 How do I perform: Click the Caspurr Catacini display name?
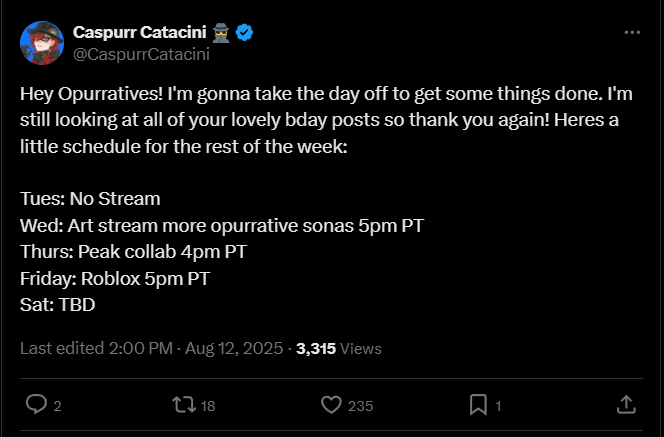tap(138, 32)
